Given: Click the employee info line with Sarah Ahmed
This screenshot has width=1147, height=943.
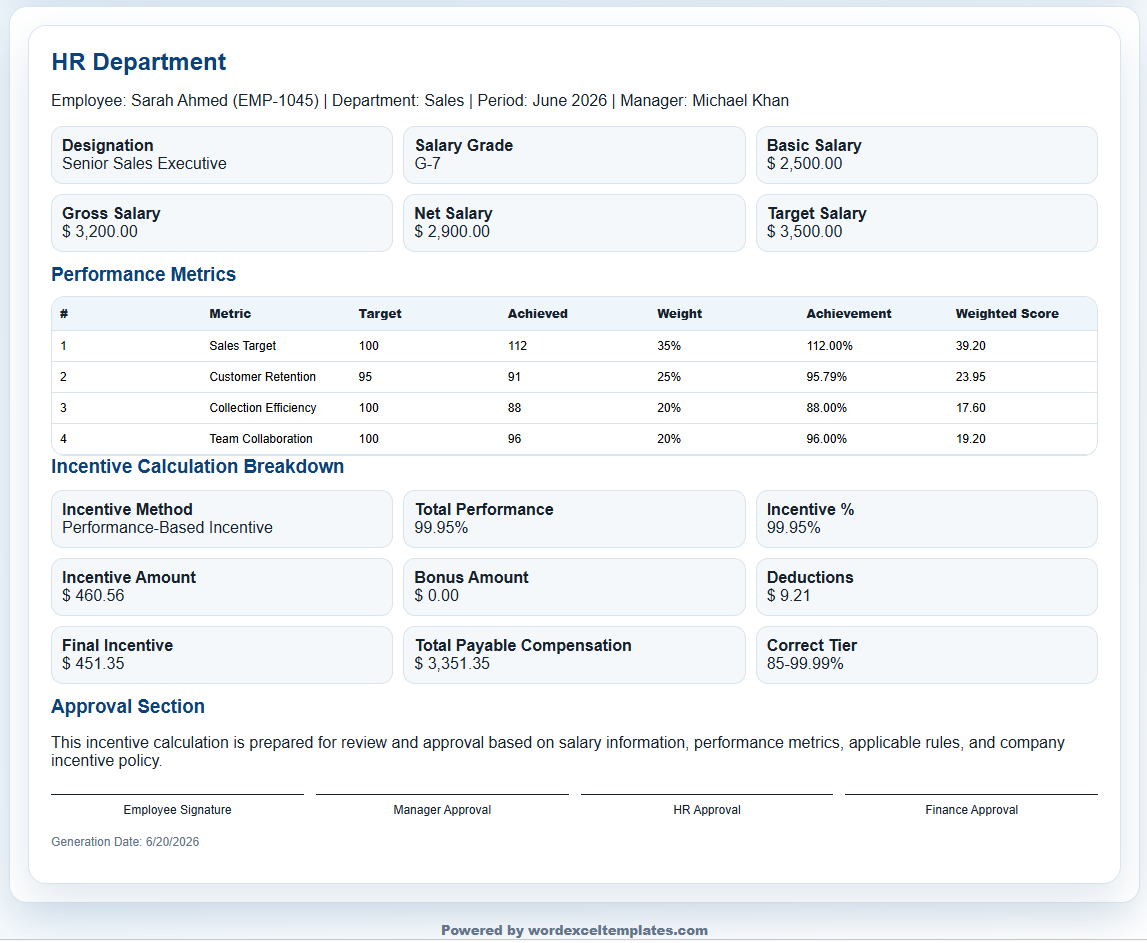Looking at the screenshot, I should coord(420,101).
